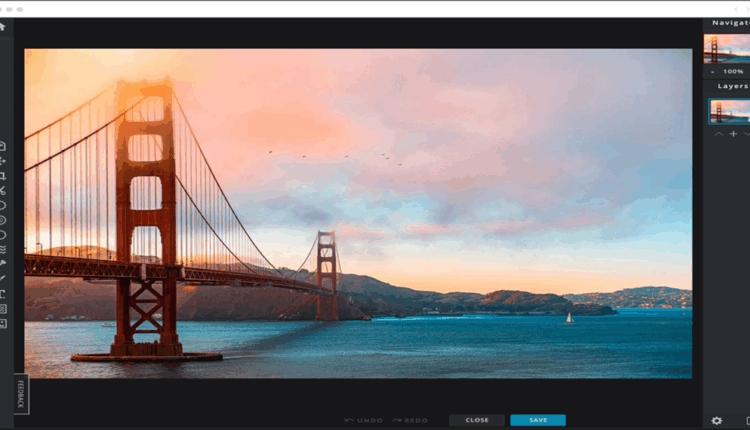
Task: Click the Add layer plus icon
Action: (732, 133)
